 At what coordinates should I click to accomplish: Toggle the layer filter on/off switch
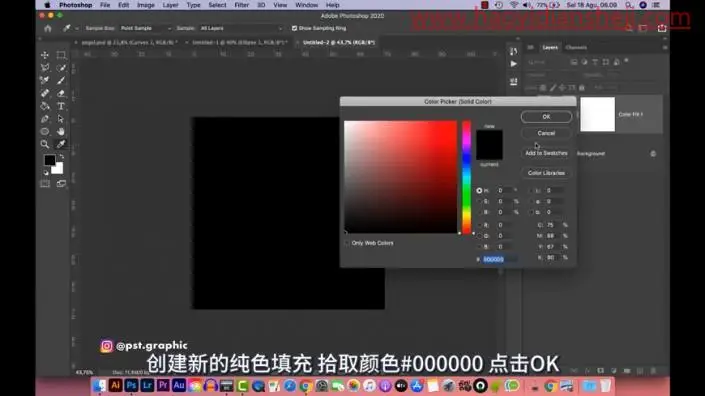[x=626, y=61]
